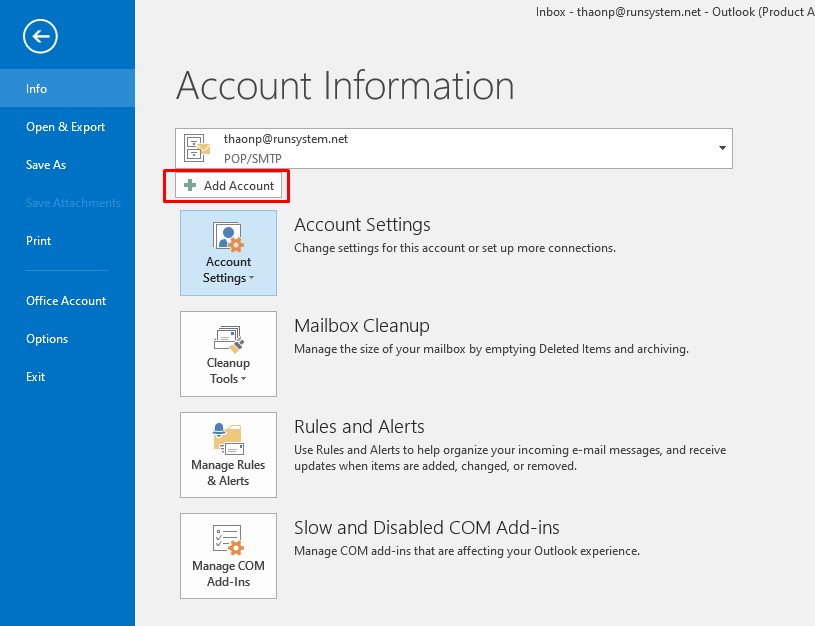Open the Account Settings button
Screen dimensions: 815x626
[x=228, y=253]
